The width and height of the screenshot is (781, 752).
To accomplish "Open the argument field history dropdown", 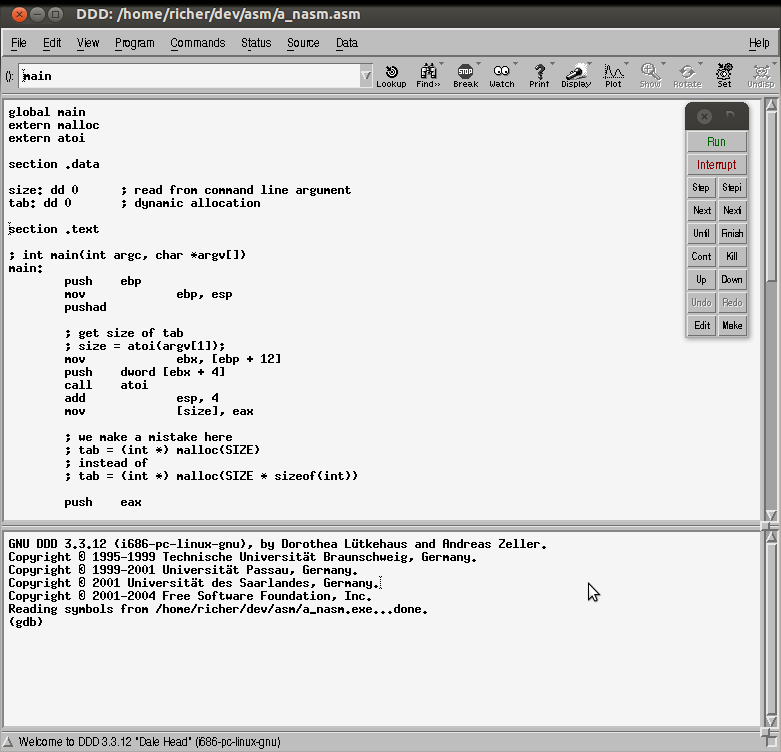I will click(x=366, y=76).
